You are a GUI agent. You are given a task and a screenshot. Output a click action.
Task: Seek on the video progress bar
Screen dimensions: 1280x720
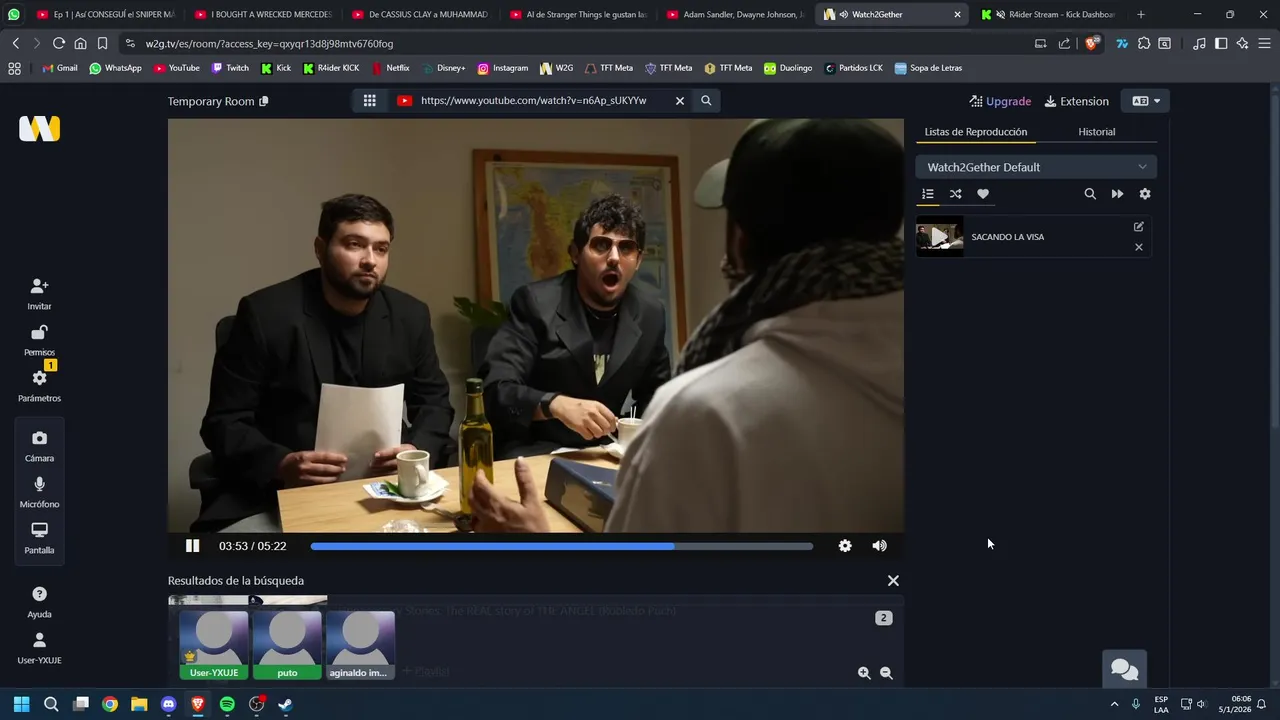click(562, 546)
